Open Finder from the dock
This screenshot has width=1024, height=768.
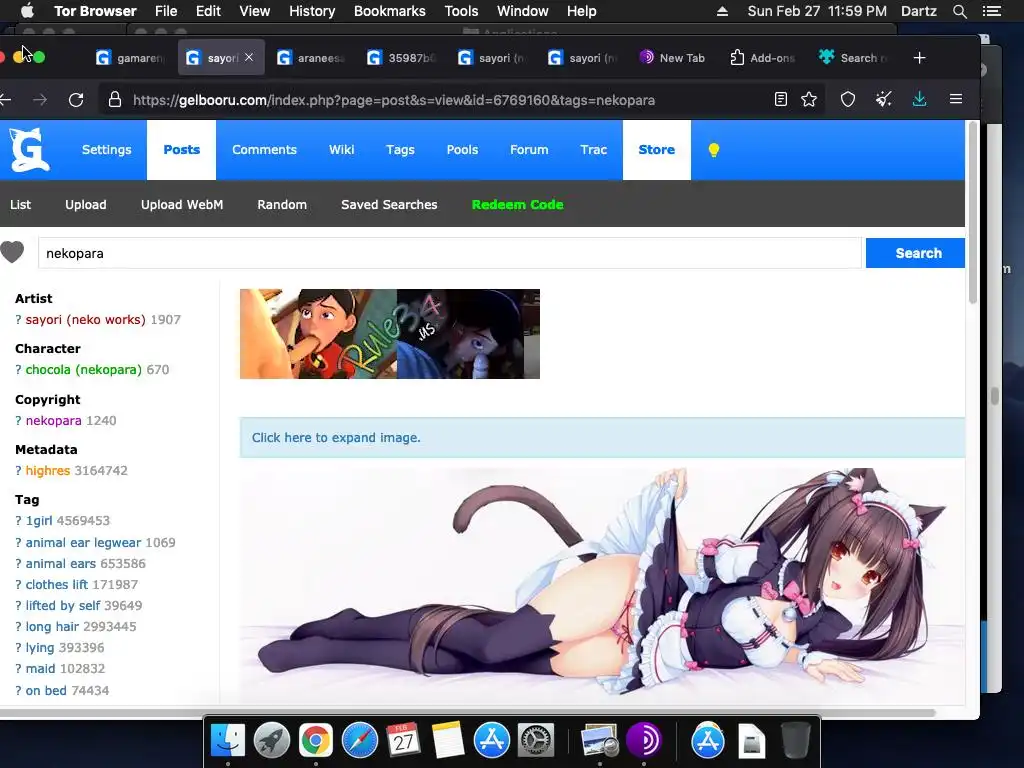(228, 741)
